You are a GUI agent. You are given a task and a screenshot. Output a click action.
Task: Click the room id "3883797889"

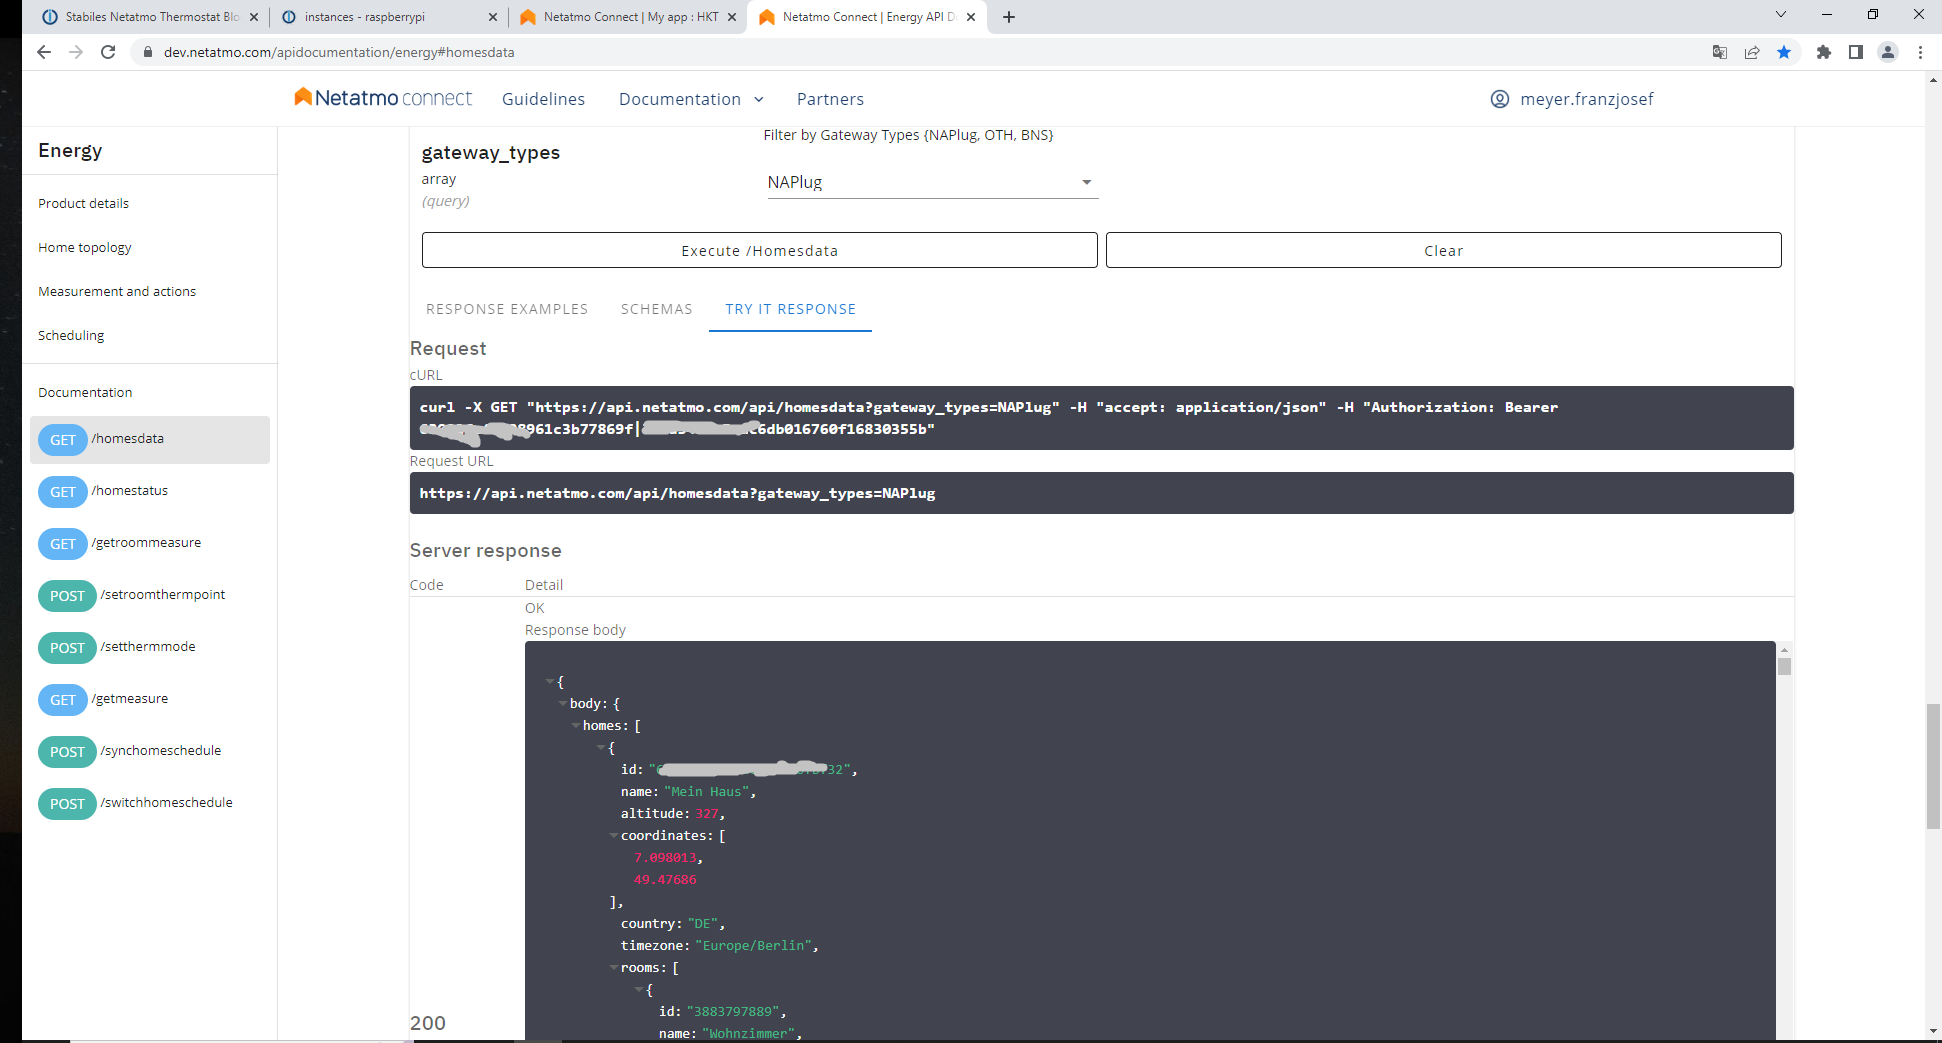coord(733,1012)
